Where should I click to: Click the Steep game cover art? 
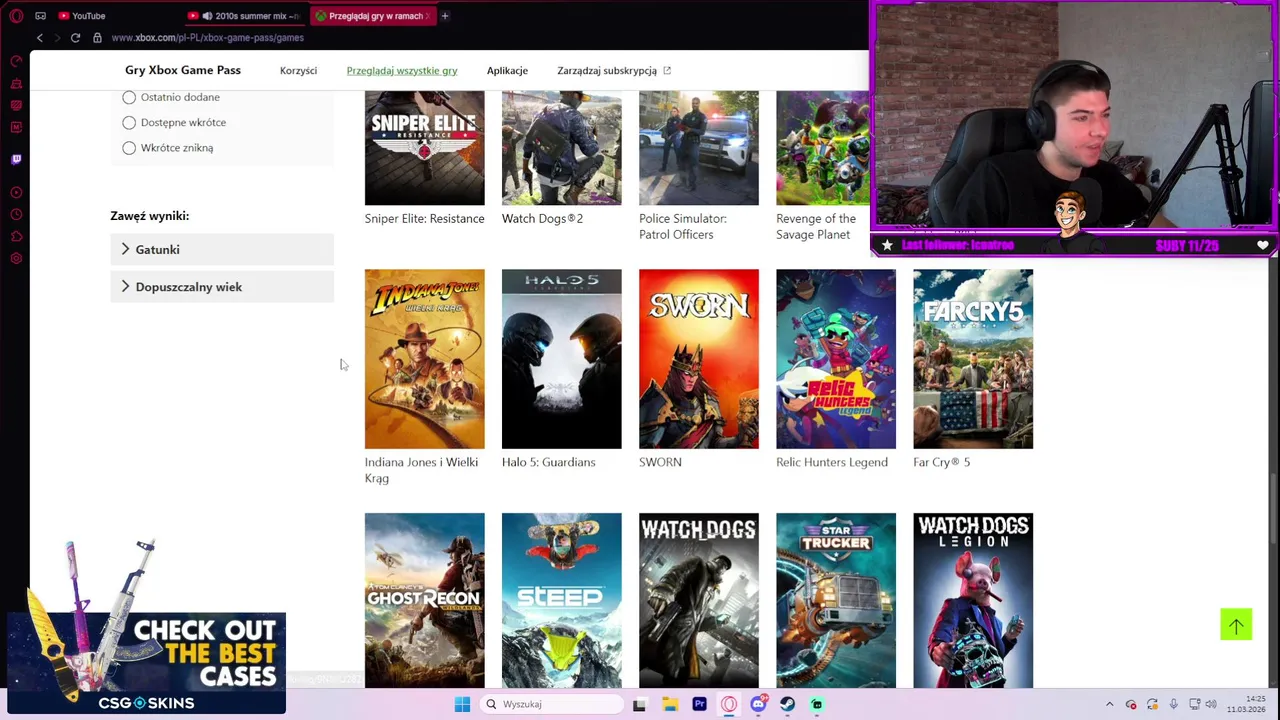[561, 600]
